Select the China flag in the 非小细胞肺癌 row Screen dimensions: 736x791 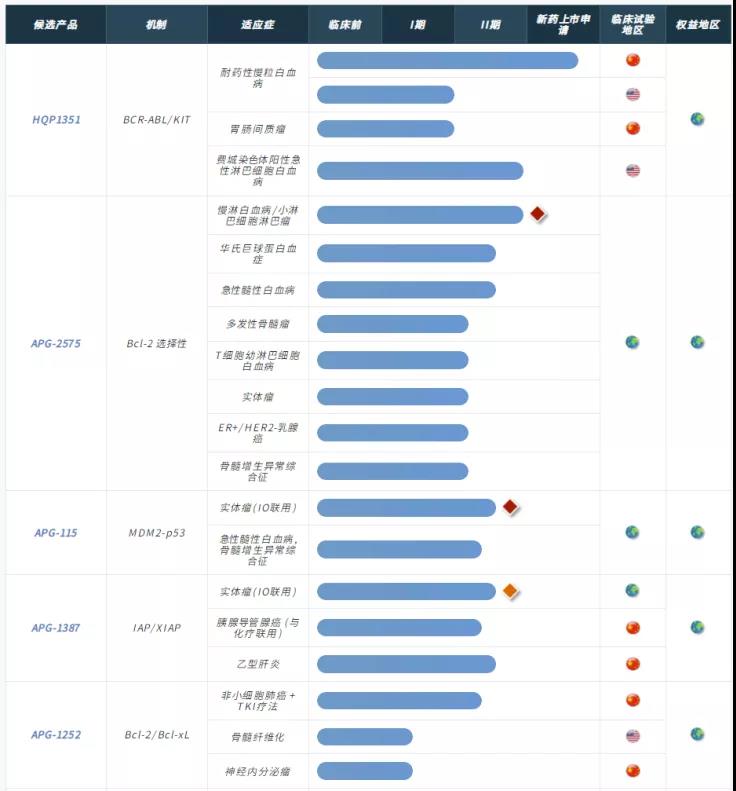[633, 700]
